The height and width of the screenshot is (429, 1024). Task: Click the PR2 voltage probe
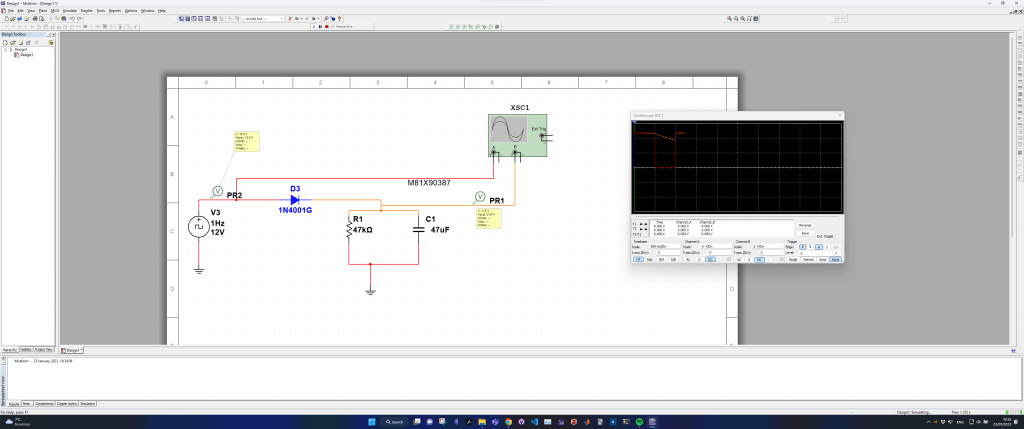(217, 191)
